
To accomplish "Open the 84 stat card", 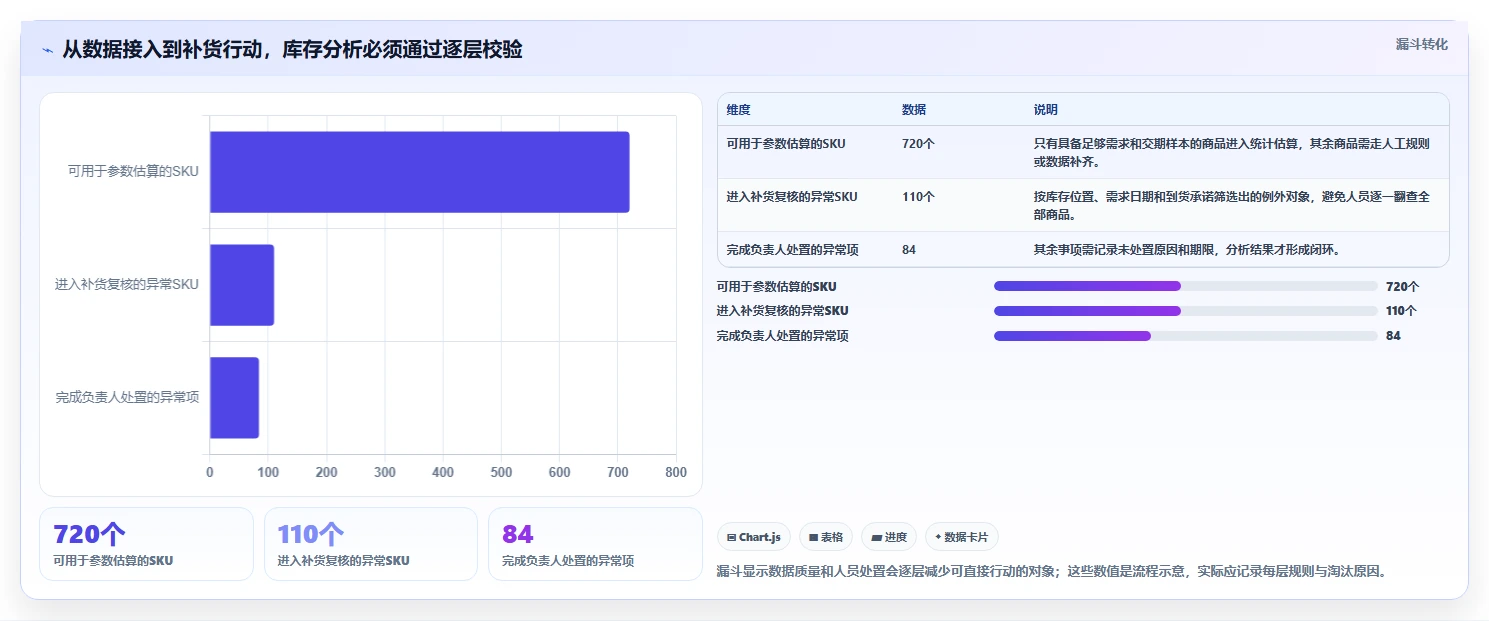I will click(x=595, y=544).
